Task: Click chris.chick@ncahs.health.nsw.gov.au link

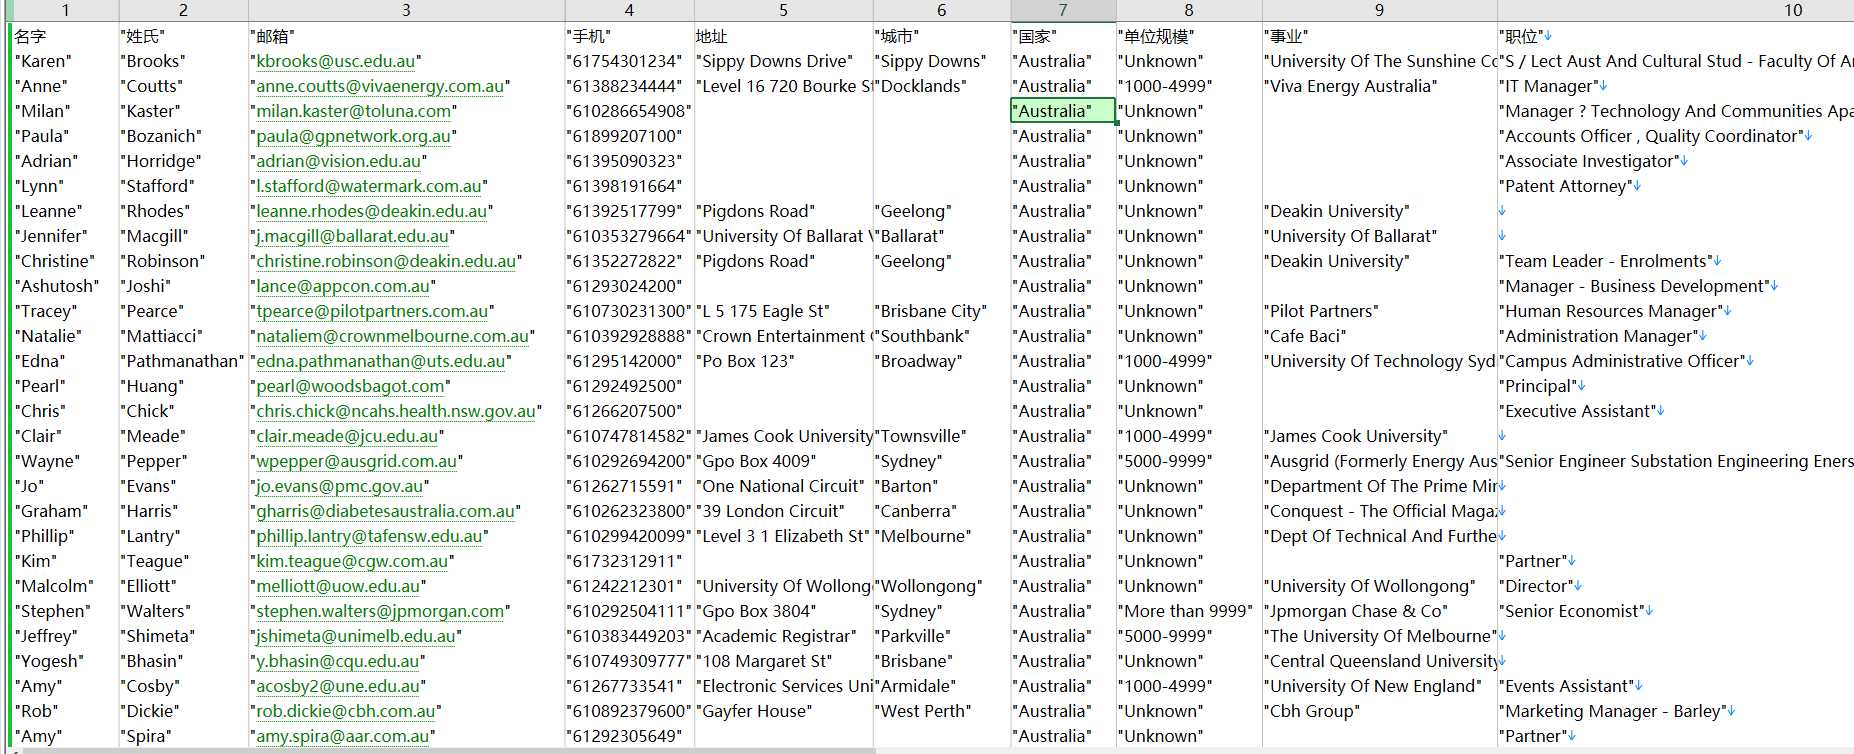Action: point(396,411)
